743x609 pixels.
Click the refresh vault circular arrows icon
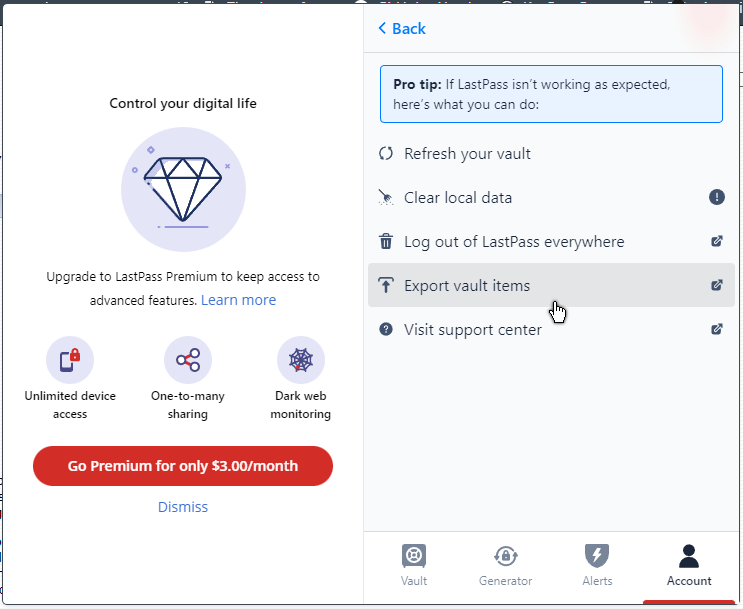pyautogui.click(x=386, y=154)
